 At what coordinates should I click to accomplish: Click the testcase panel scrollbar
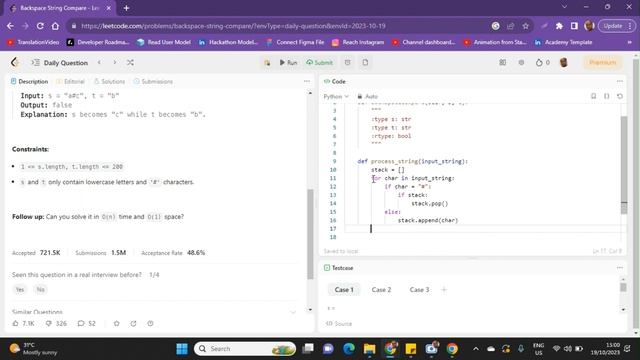(623, 287)
